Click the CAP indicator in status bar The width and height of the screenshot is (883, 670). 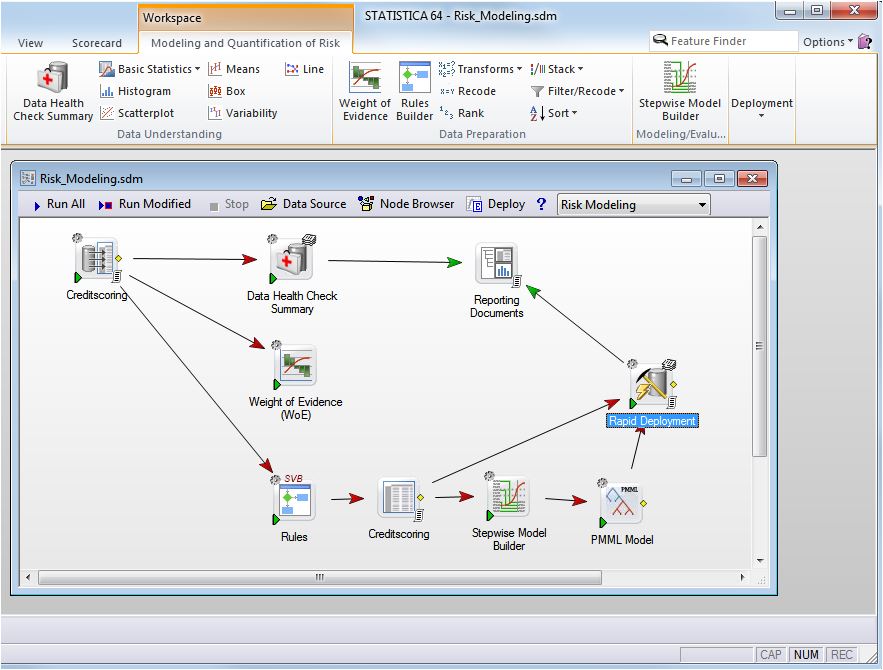point(770,654)
